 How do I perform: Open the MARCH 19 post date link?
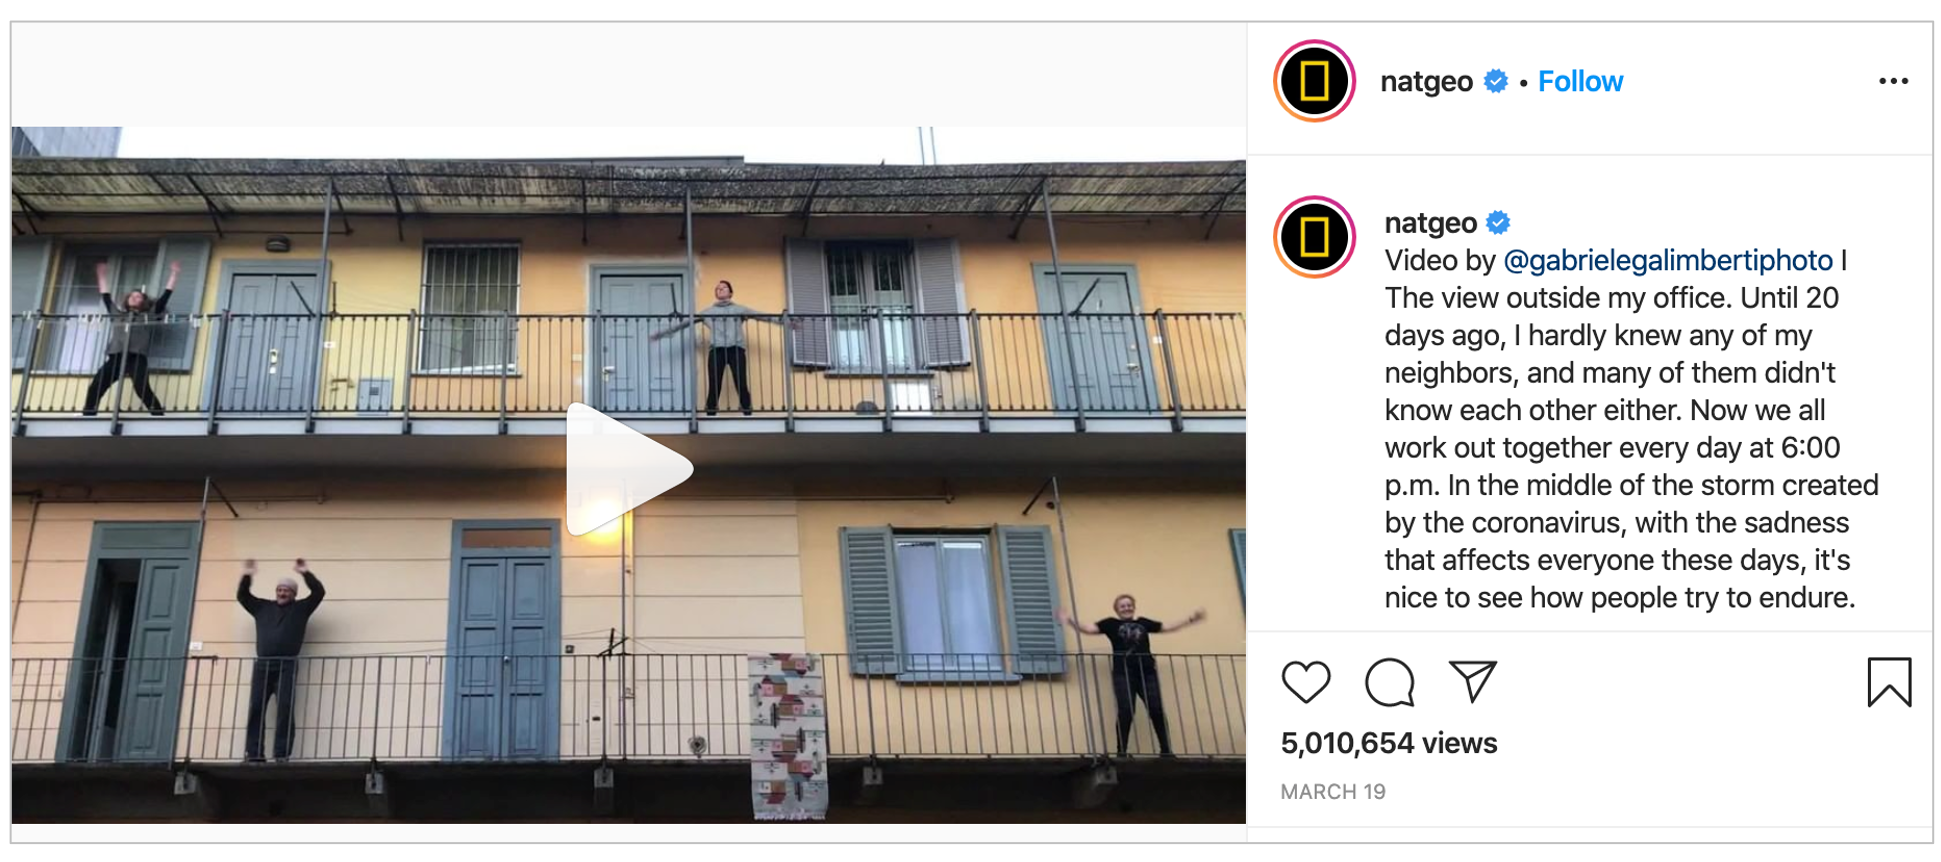(x=1333, y=792)
